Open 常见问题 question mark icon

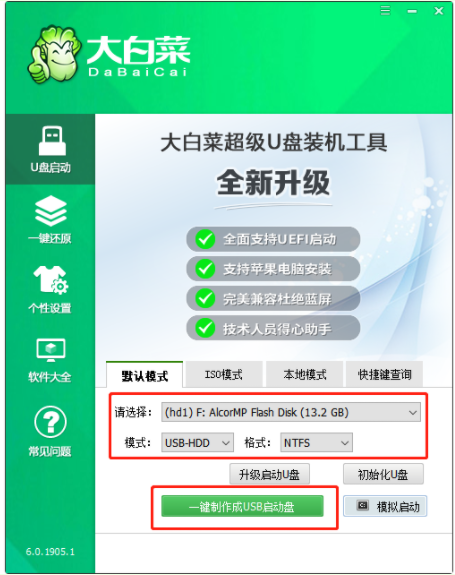tap(50, 422)
